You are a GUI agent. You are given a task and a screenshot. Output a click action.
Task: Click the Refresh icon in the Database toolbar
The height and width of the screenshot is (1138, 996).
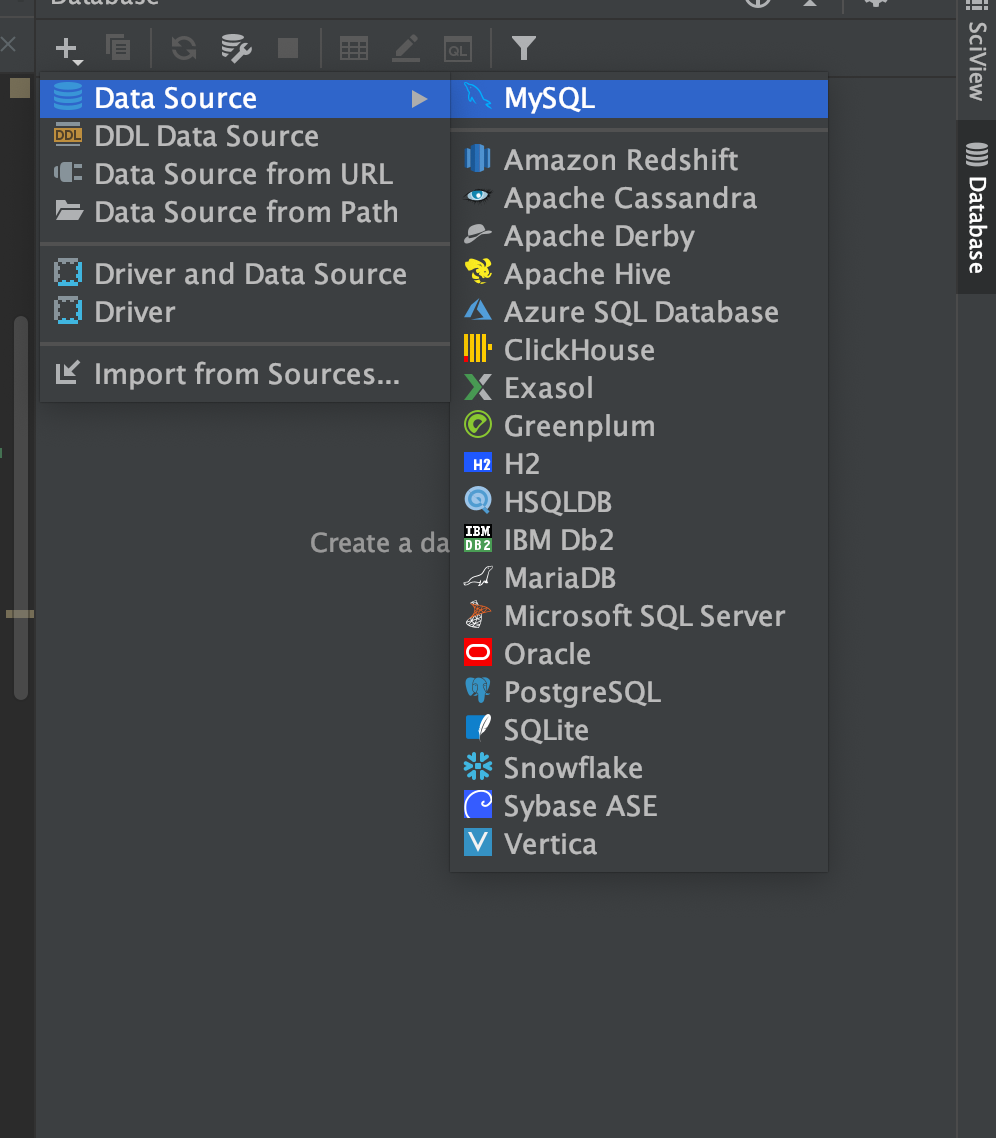(x=184, y=47)
